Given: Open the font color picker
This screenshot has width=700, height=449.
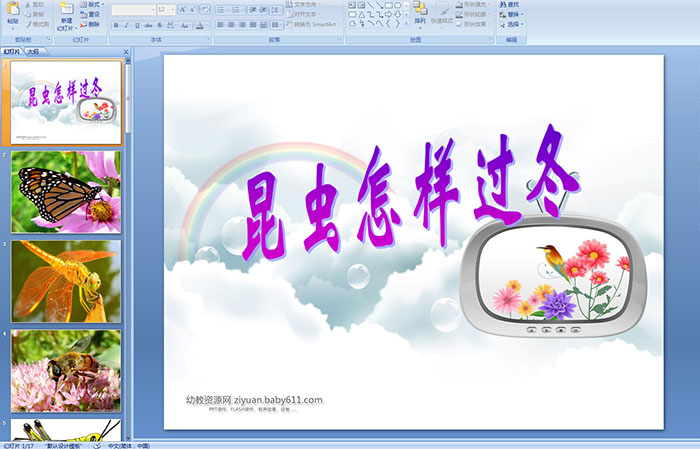Looking at the screenshot, I should [x=201, y=24].
